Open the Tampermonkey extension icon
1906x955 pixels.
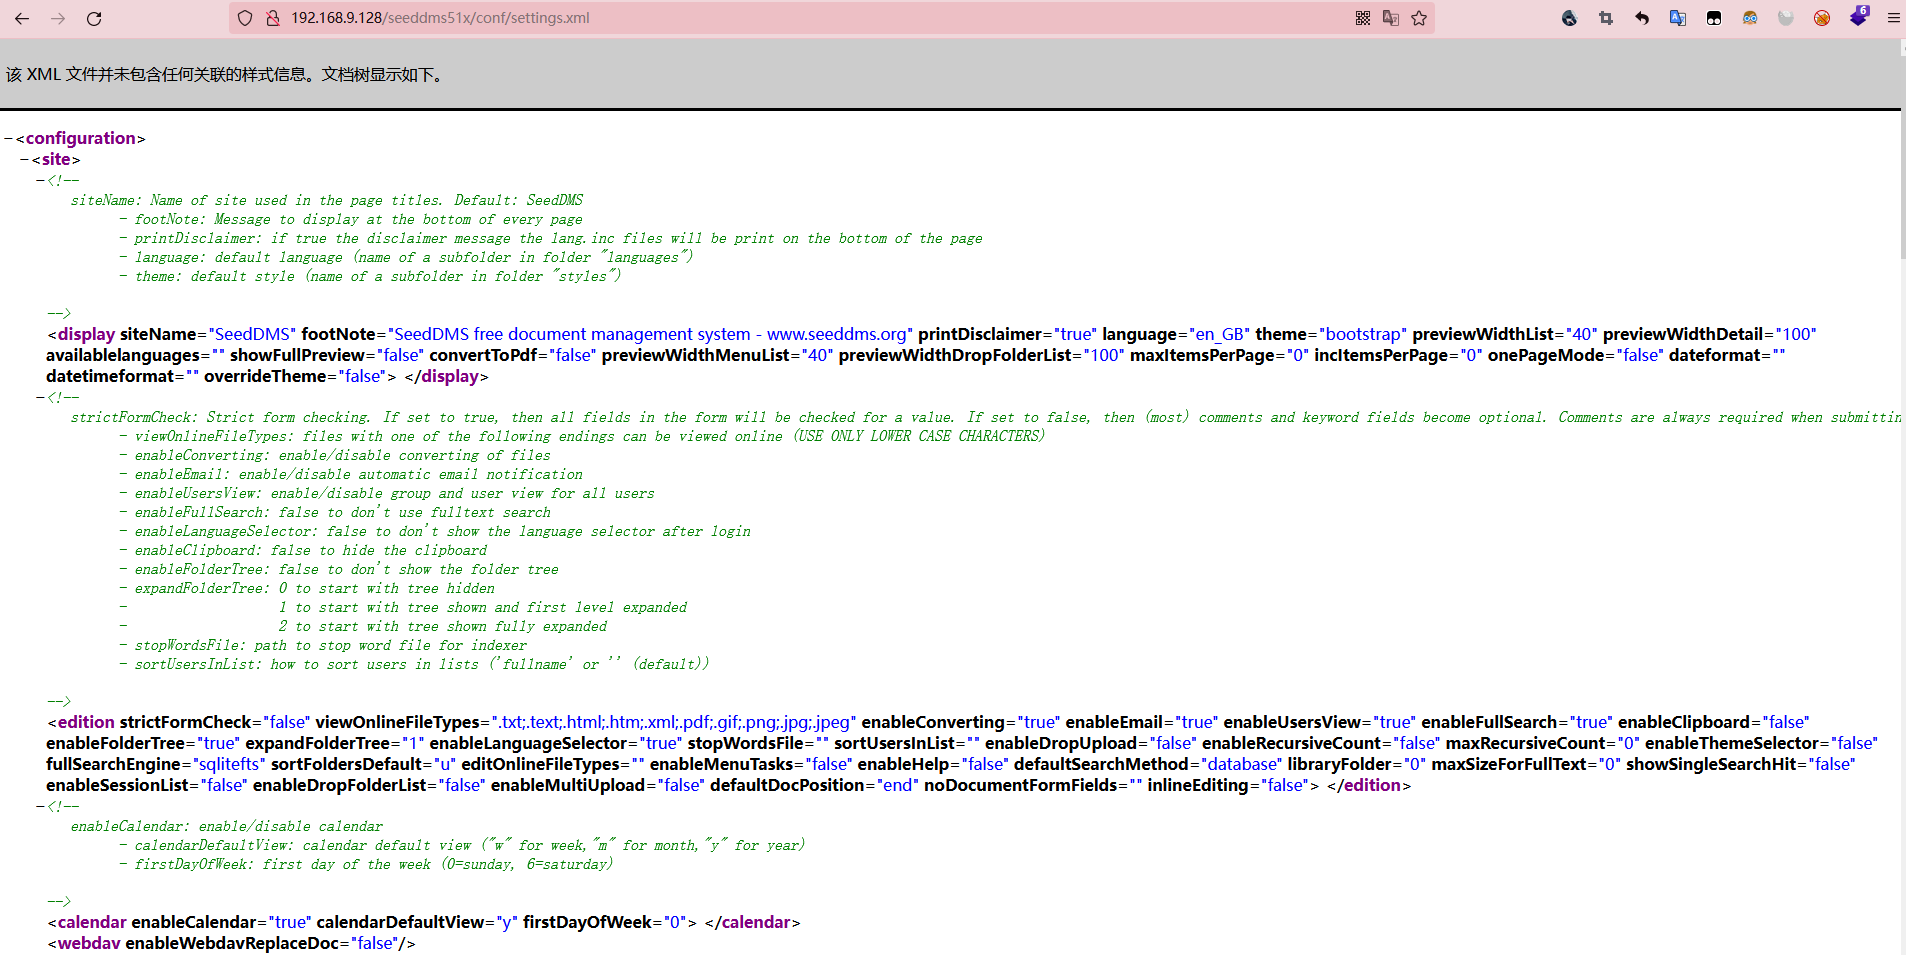pos(1714,18)
